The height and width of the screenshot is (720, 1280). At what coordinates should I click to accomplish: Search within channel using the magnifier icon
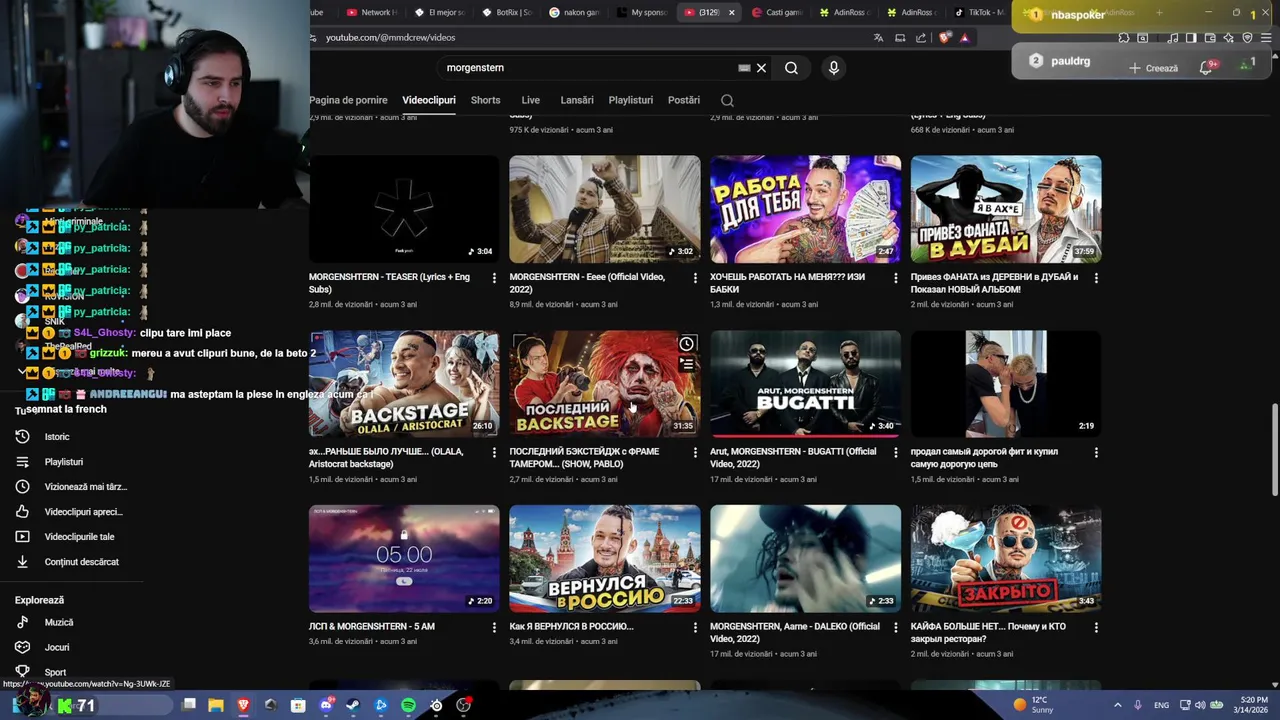[x=727, y=100]
